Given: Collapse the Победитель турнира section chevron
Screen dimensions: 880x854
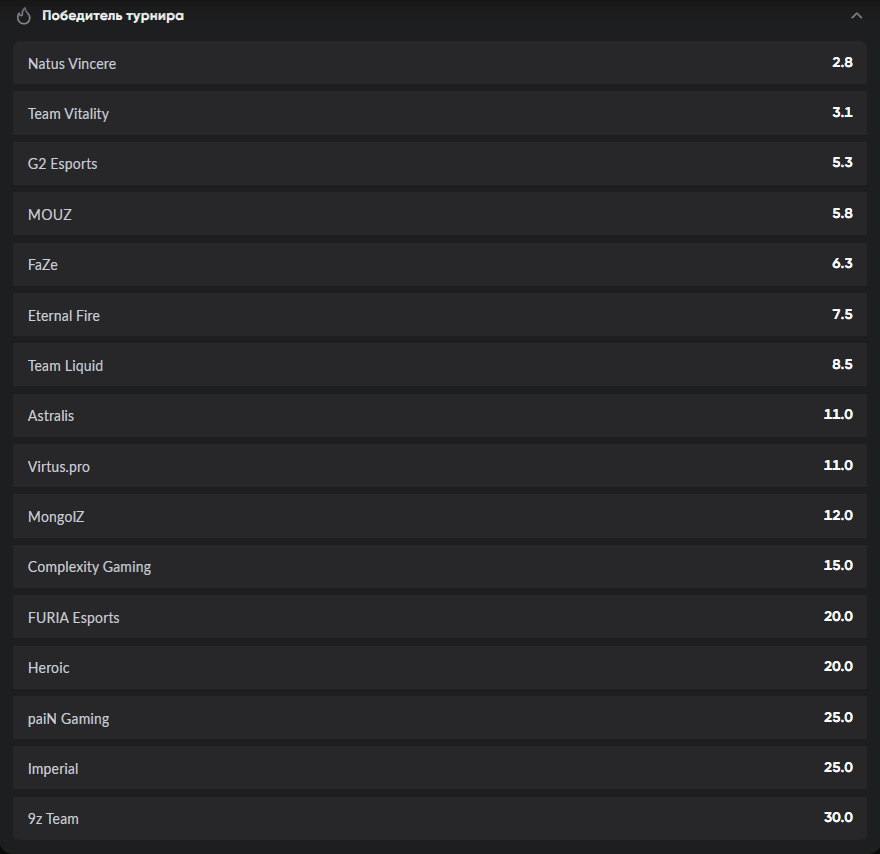Looking at the screenshot, I should point(856,16).
